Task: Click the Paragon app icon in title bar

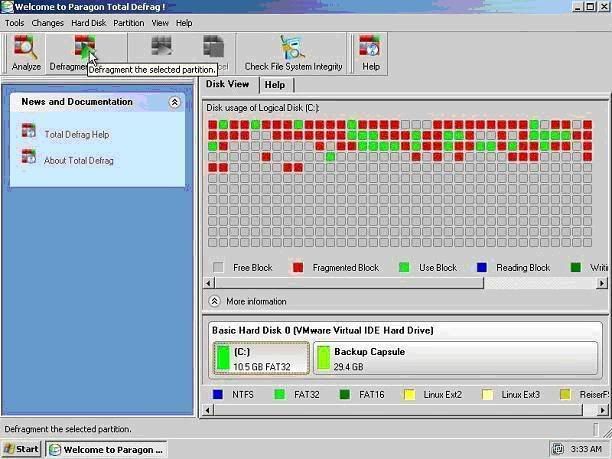Action: coord(7,7)
